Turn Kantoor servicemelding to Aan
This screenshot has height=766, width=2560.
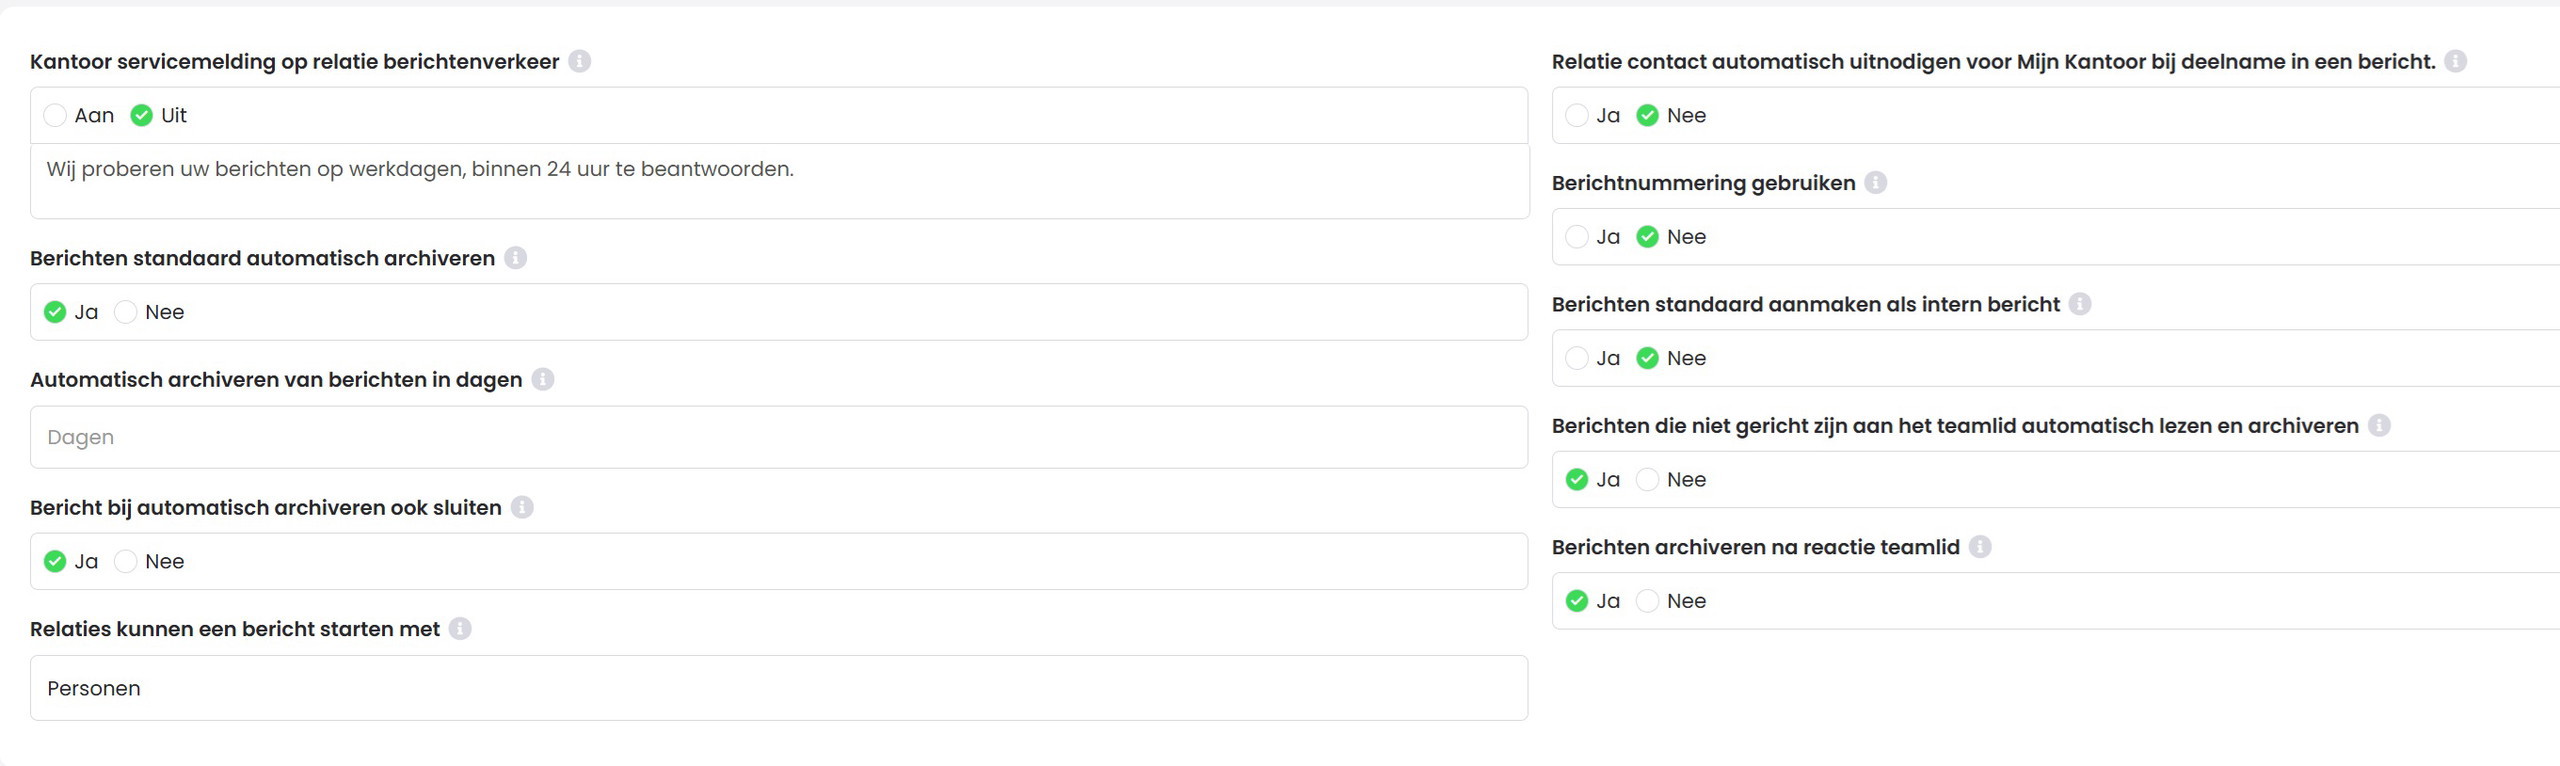[x=56, y=115]
